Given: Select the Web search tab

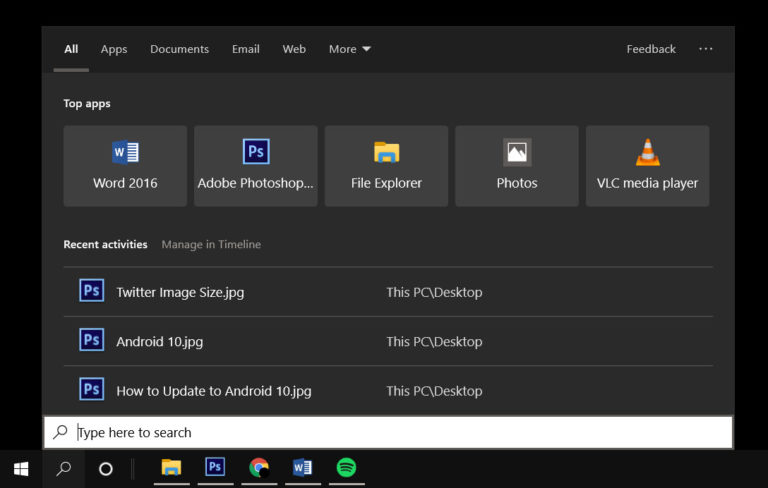Looking at the screenshot, I should pos(294,49).
